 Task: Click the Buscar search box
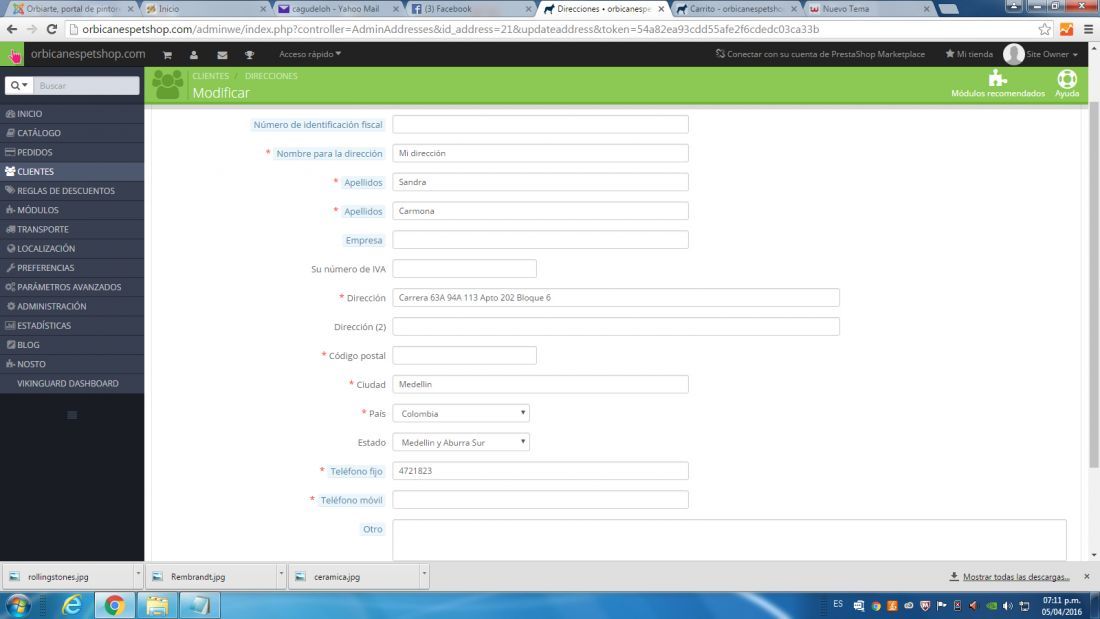[86, 86]
